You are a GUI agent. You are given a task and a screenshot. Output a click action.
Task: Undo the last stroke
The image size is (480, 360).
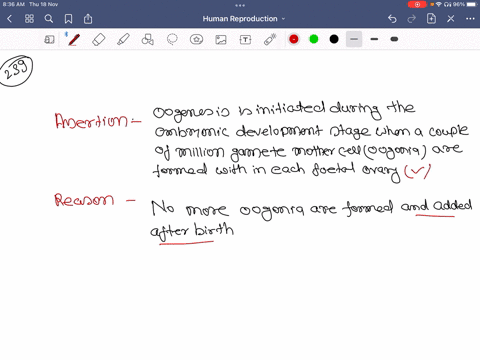[x=392, y=19]
